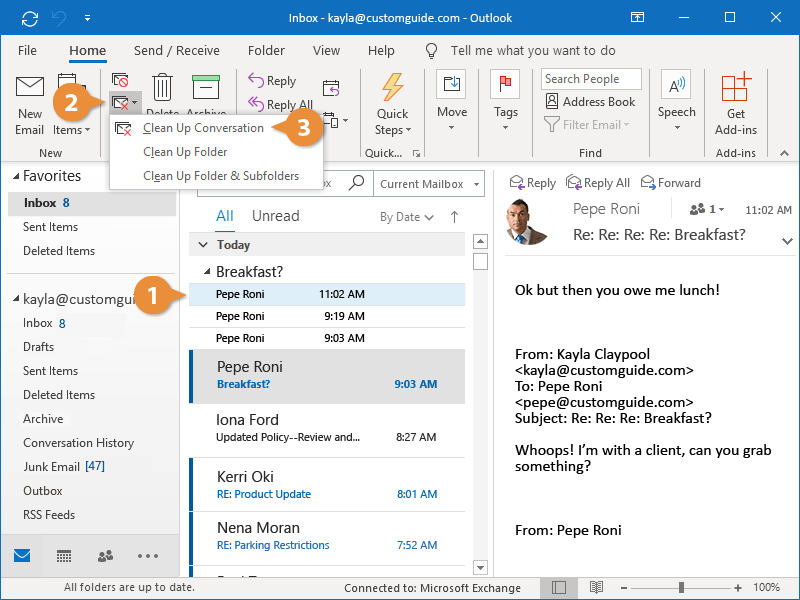Click the Send/Receive All Folders icon

[30, 18]
